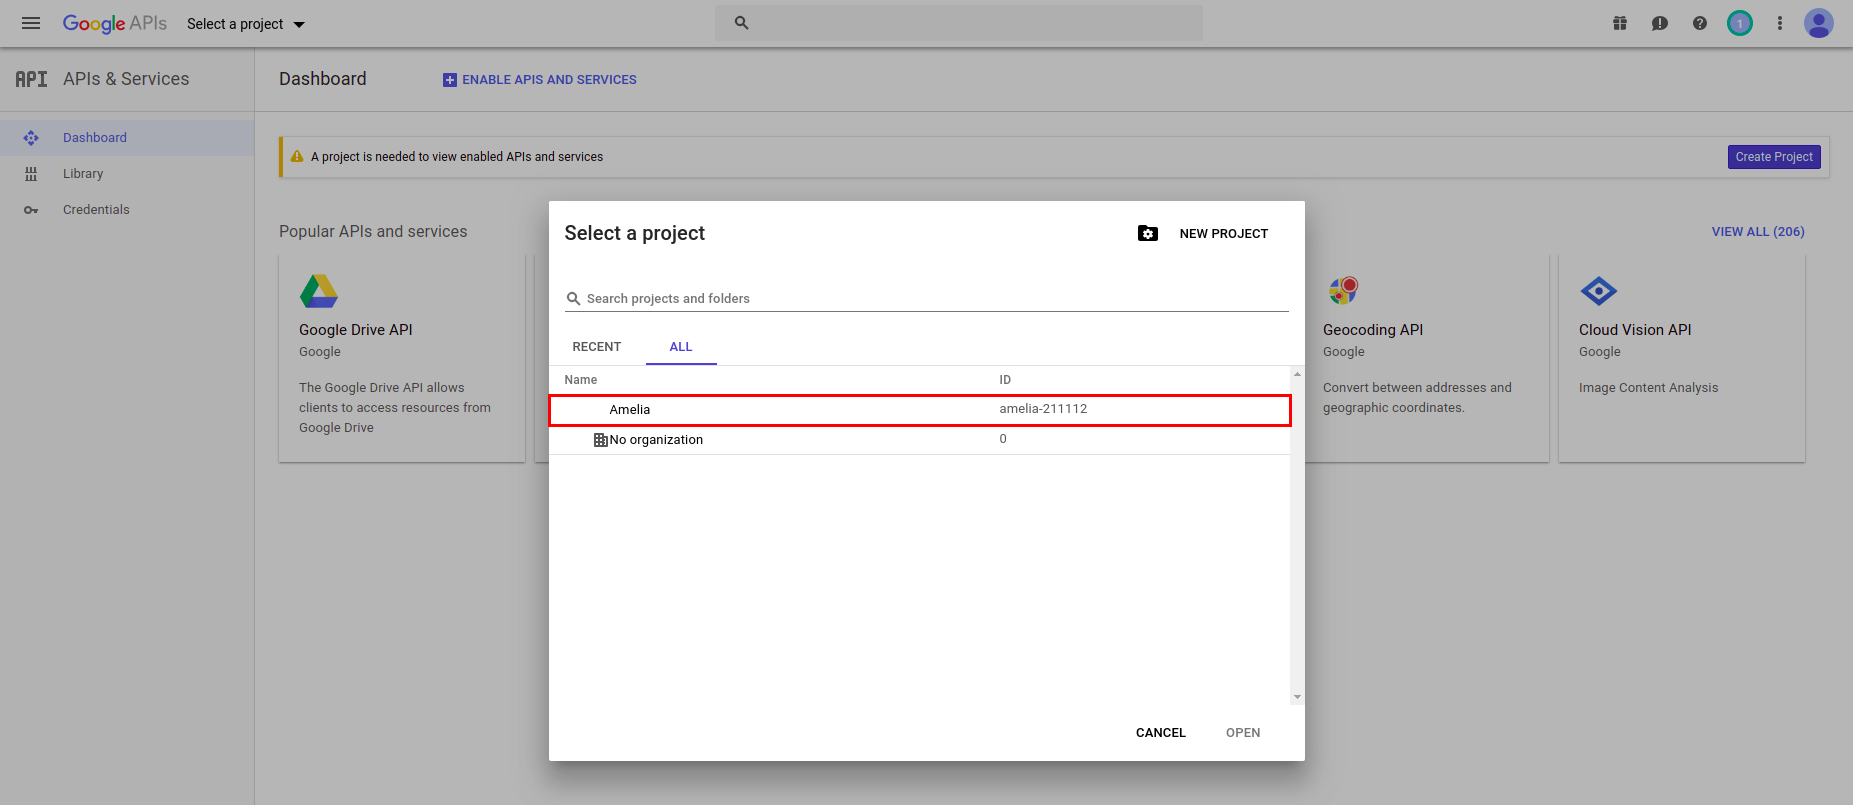Open the notifications badge icon
Screen dimensions: 1853x805
pyautogui.click(x=1740, y=23)
